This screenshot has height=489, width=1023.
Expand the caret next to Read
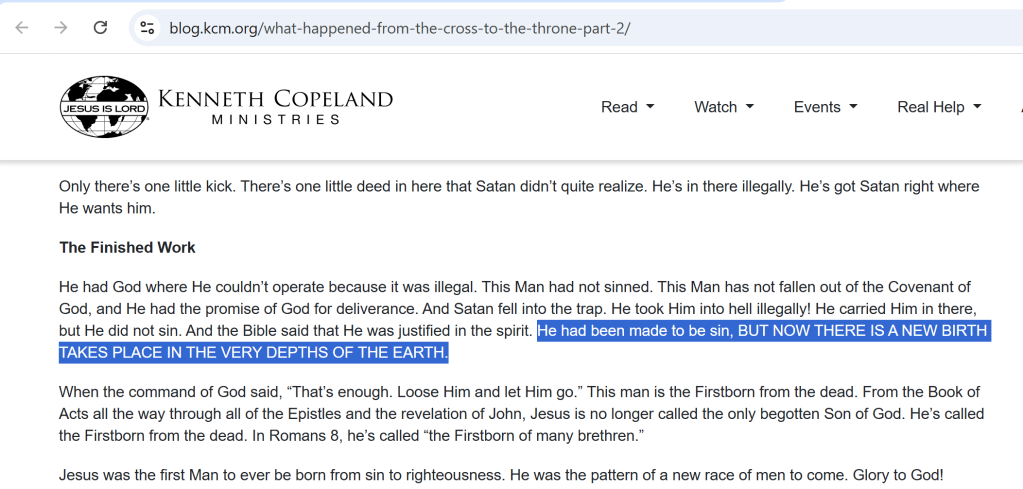(650, 107)
